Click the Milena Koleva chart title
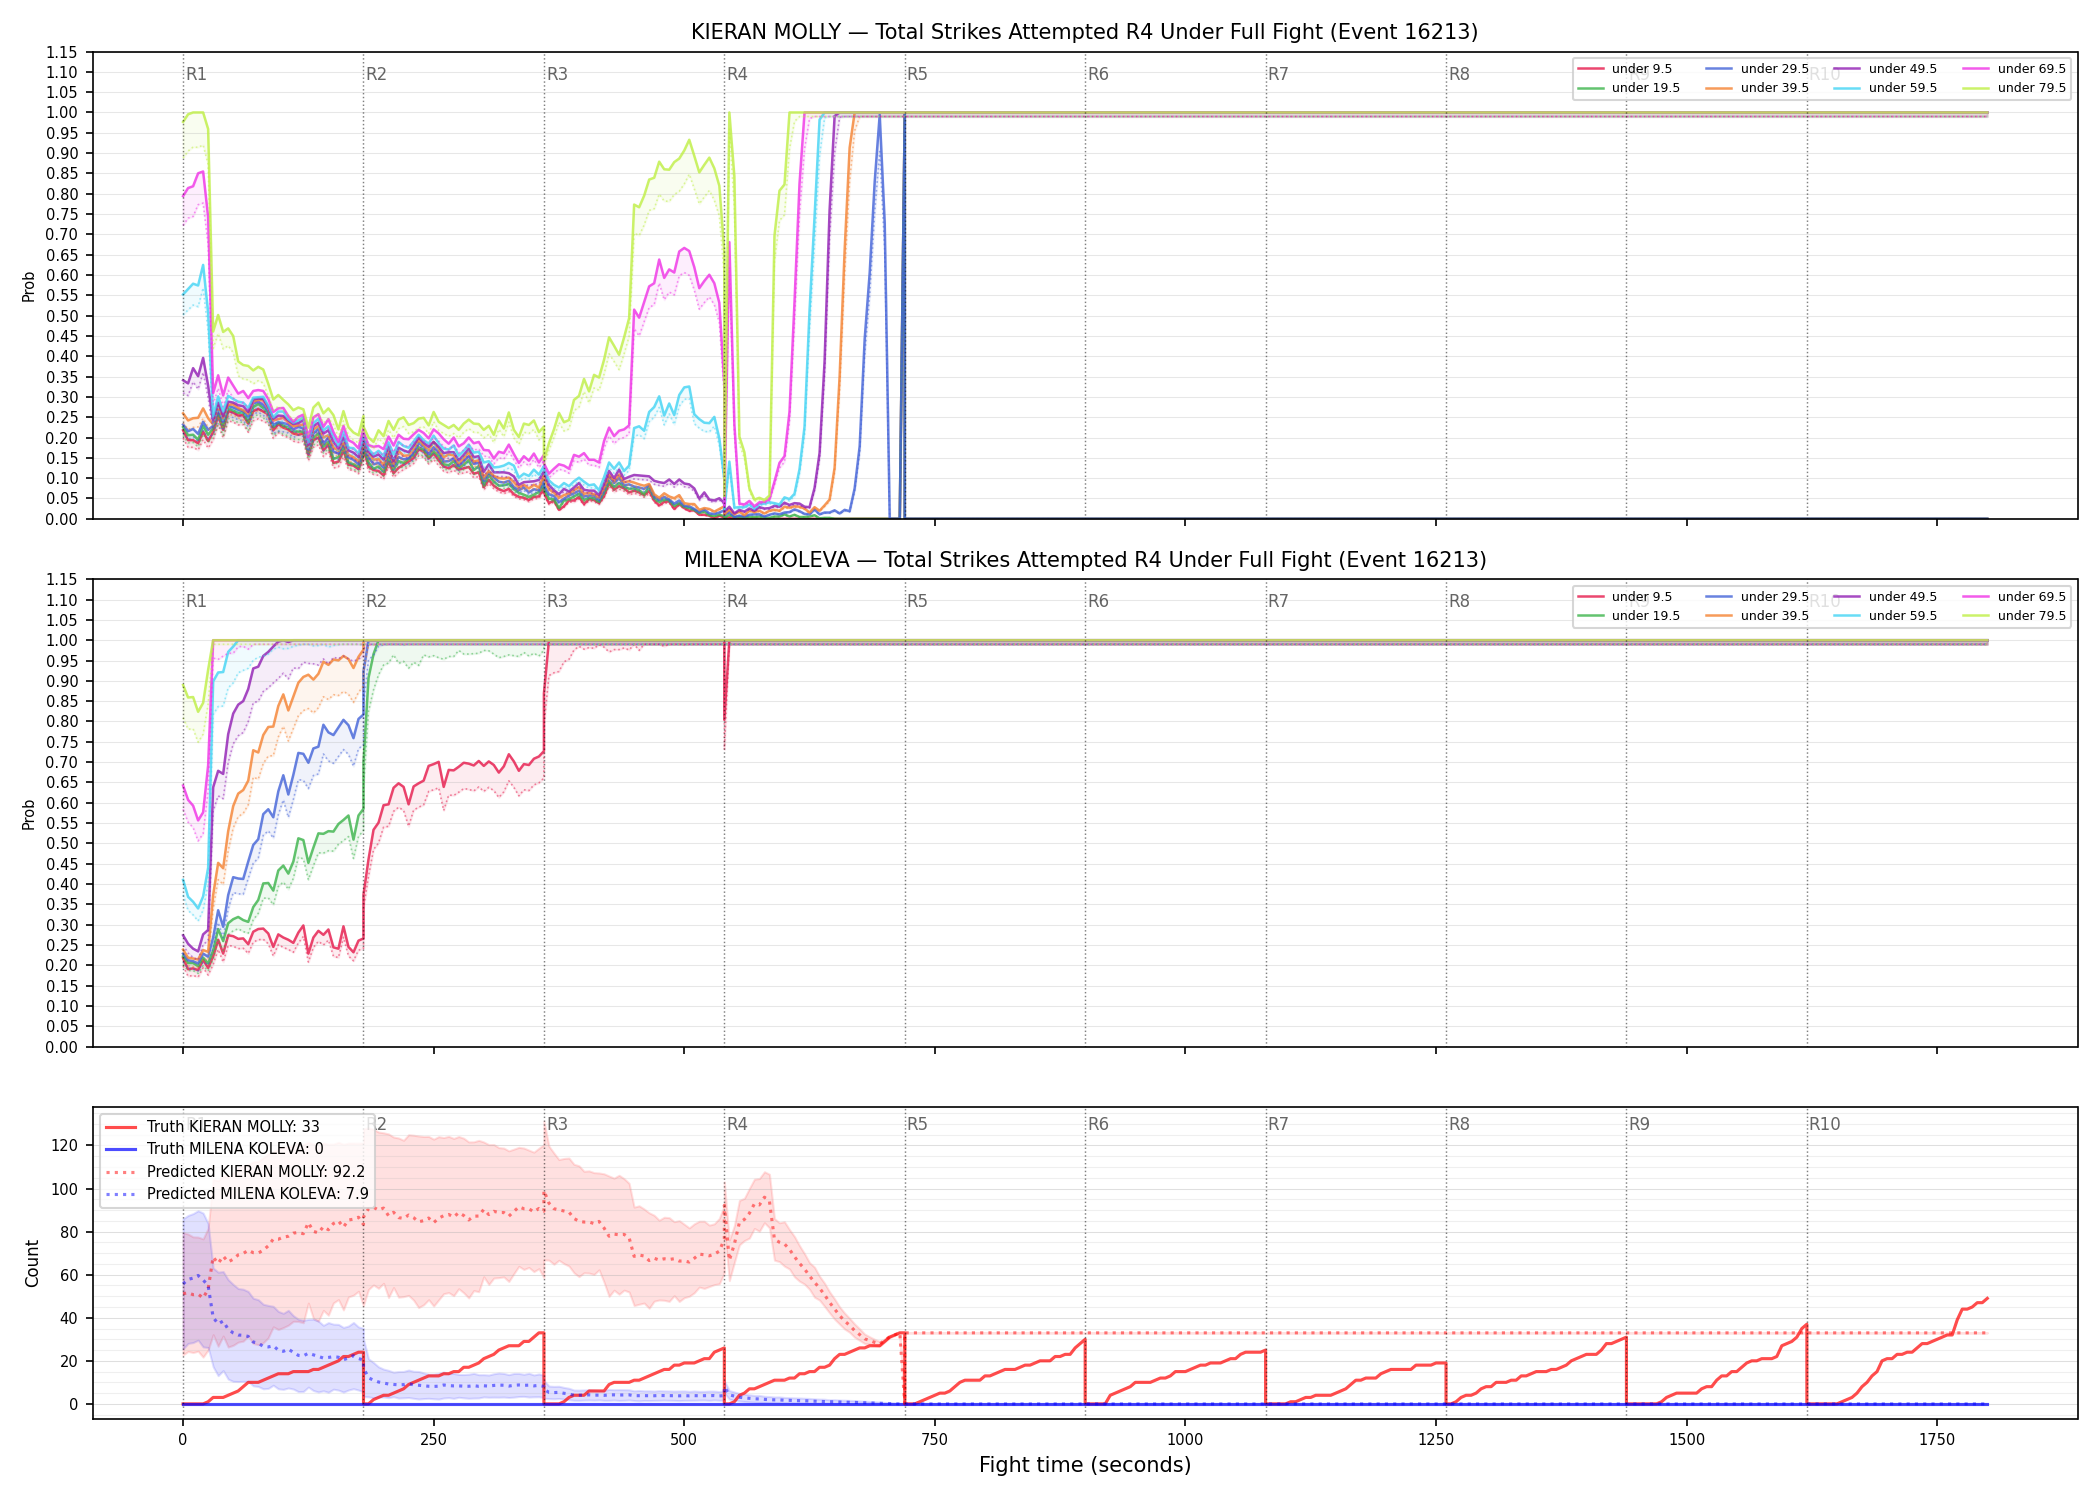This screenshot has height=1500, width=2100. (x=1084, y=560)
